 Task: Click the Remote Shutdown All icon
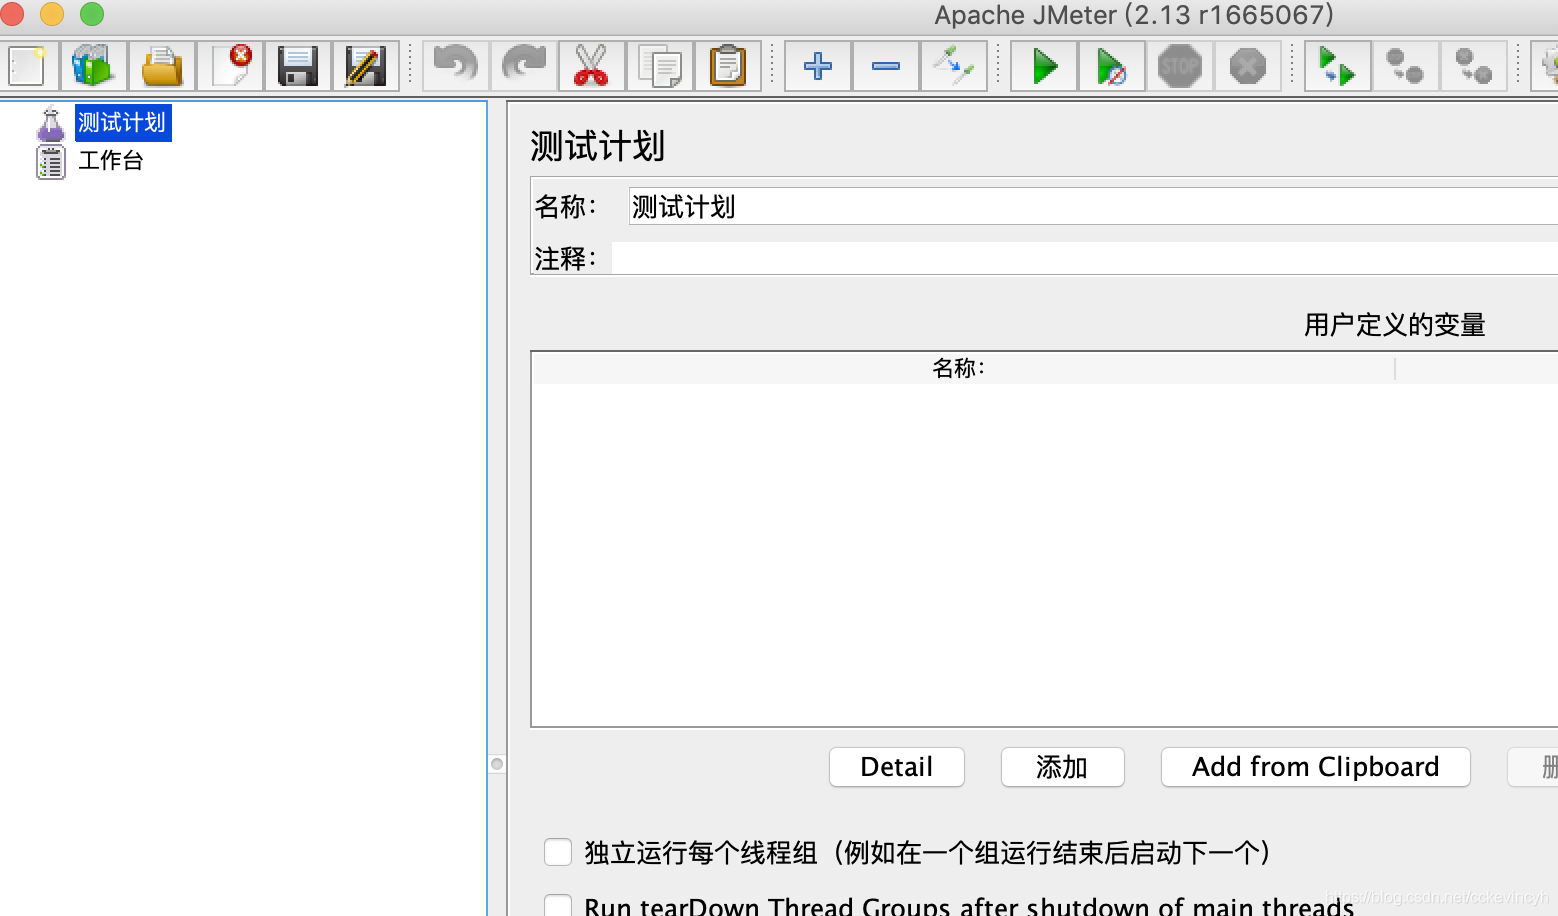pos(1474,67)
